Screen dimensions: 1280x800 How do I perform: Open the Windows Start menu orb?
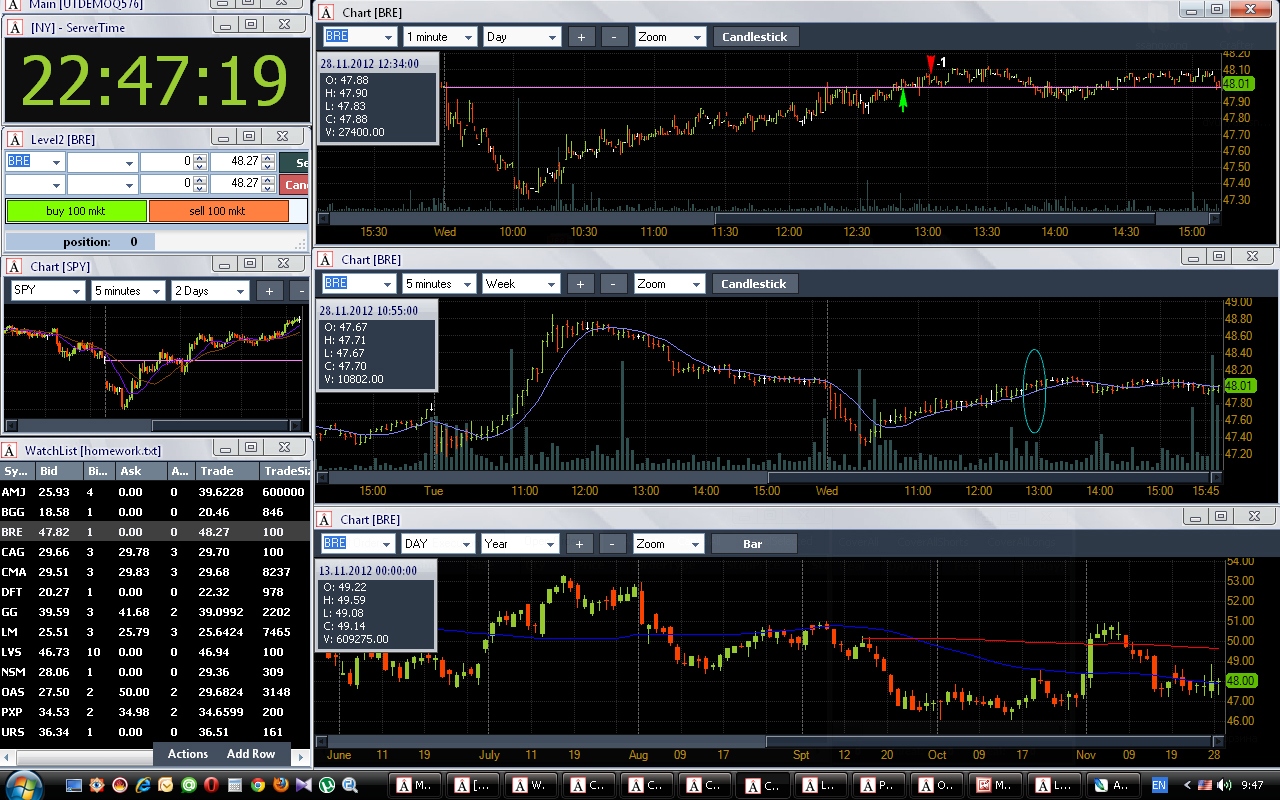coord(23,784)
